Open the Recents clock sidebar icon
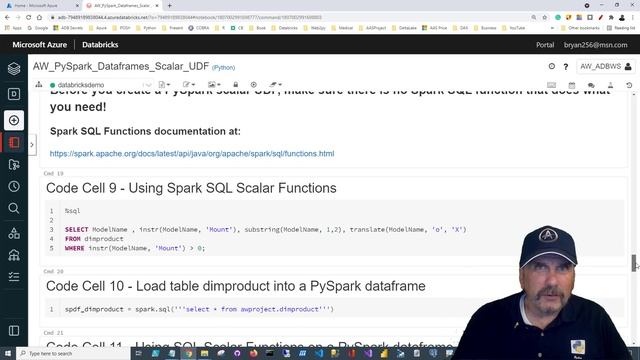Screen dimensions: 640x360 (x=14, y=187)
